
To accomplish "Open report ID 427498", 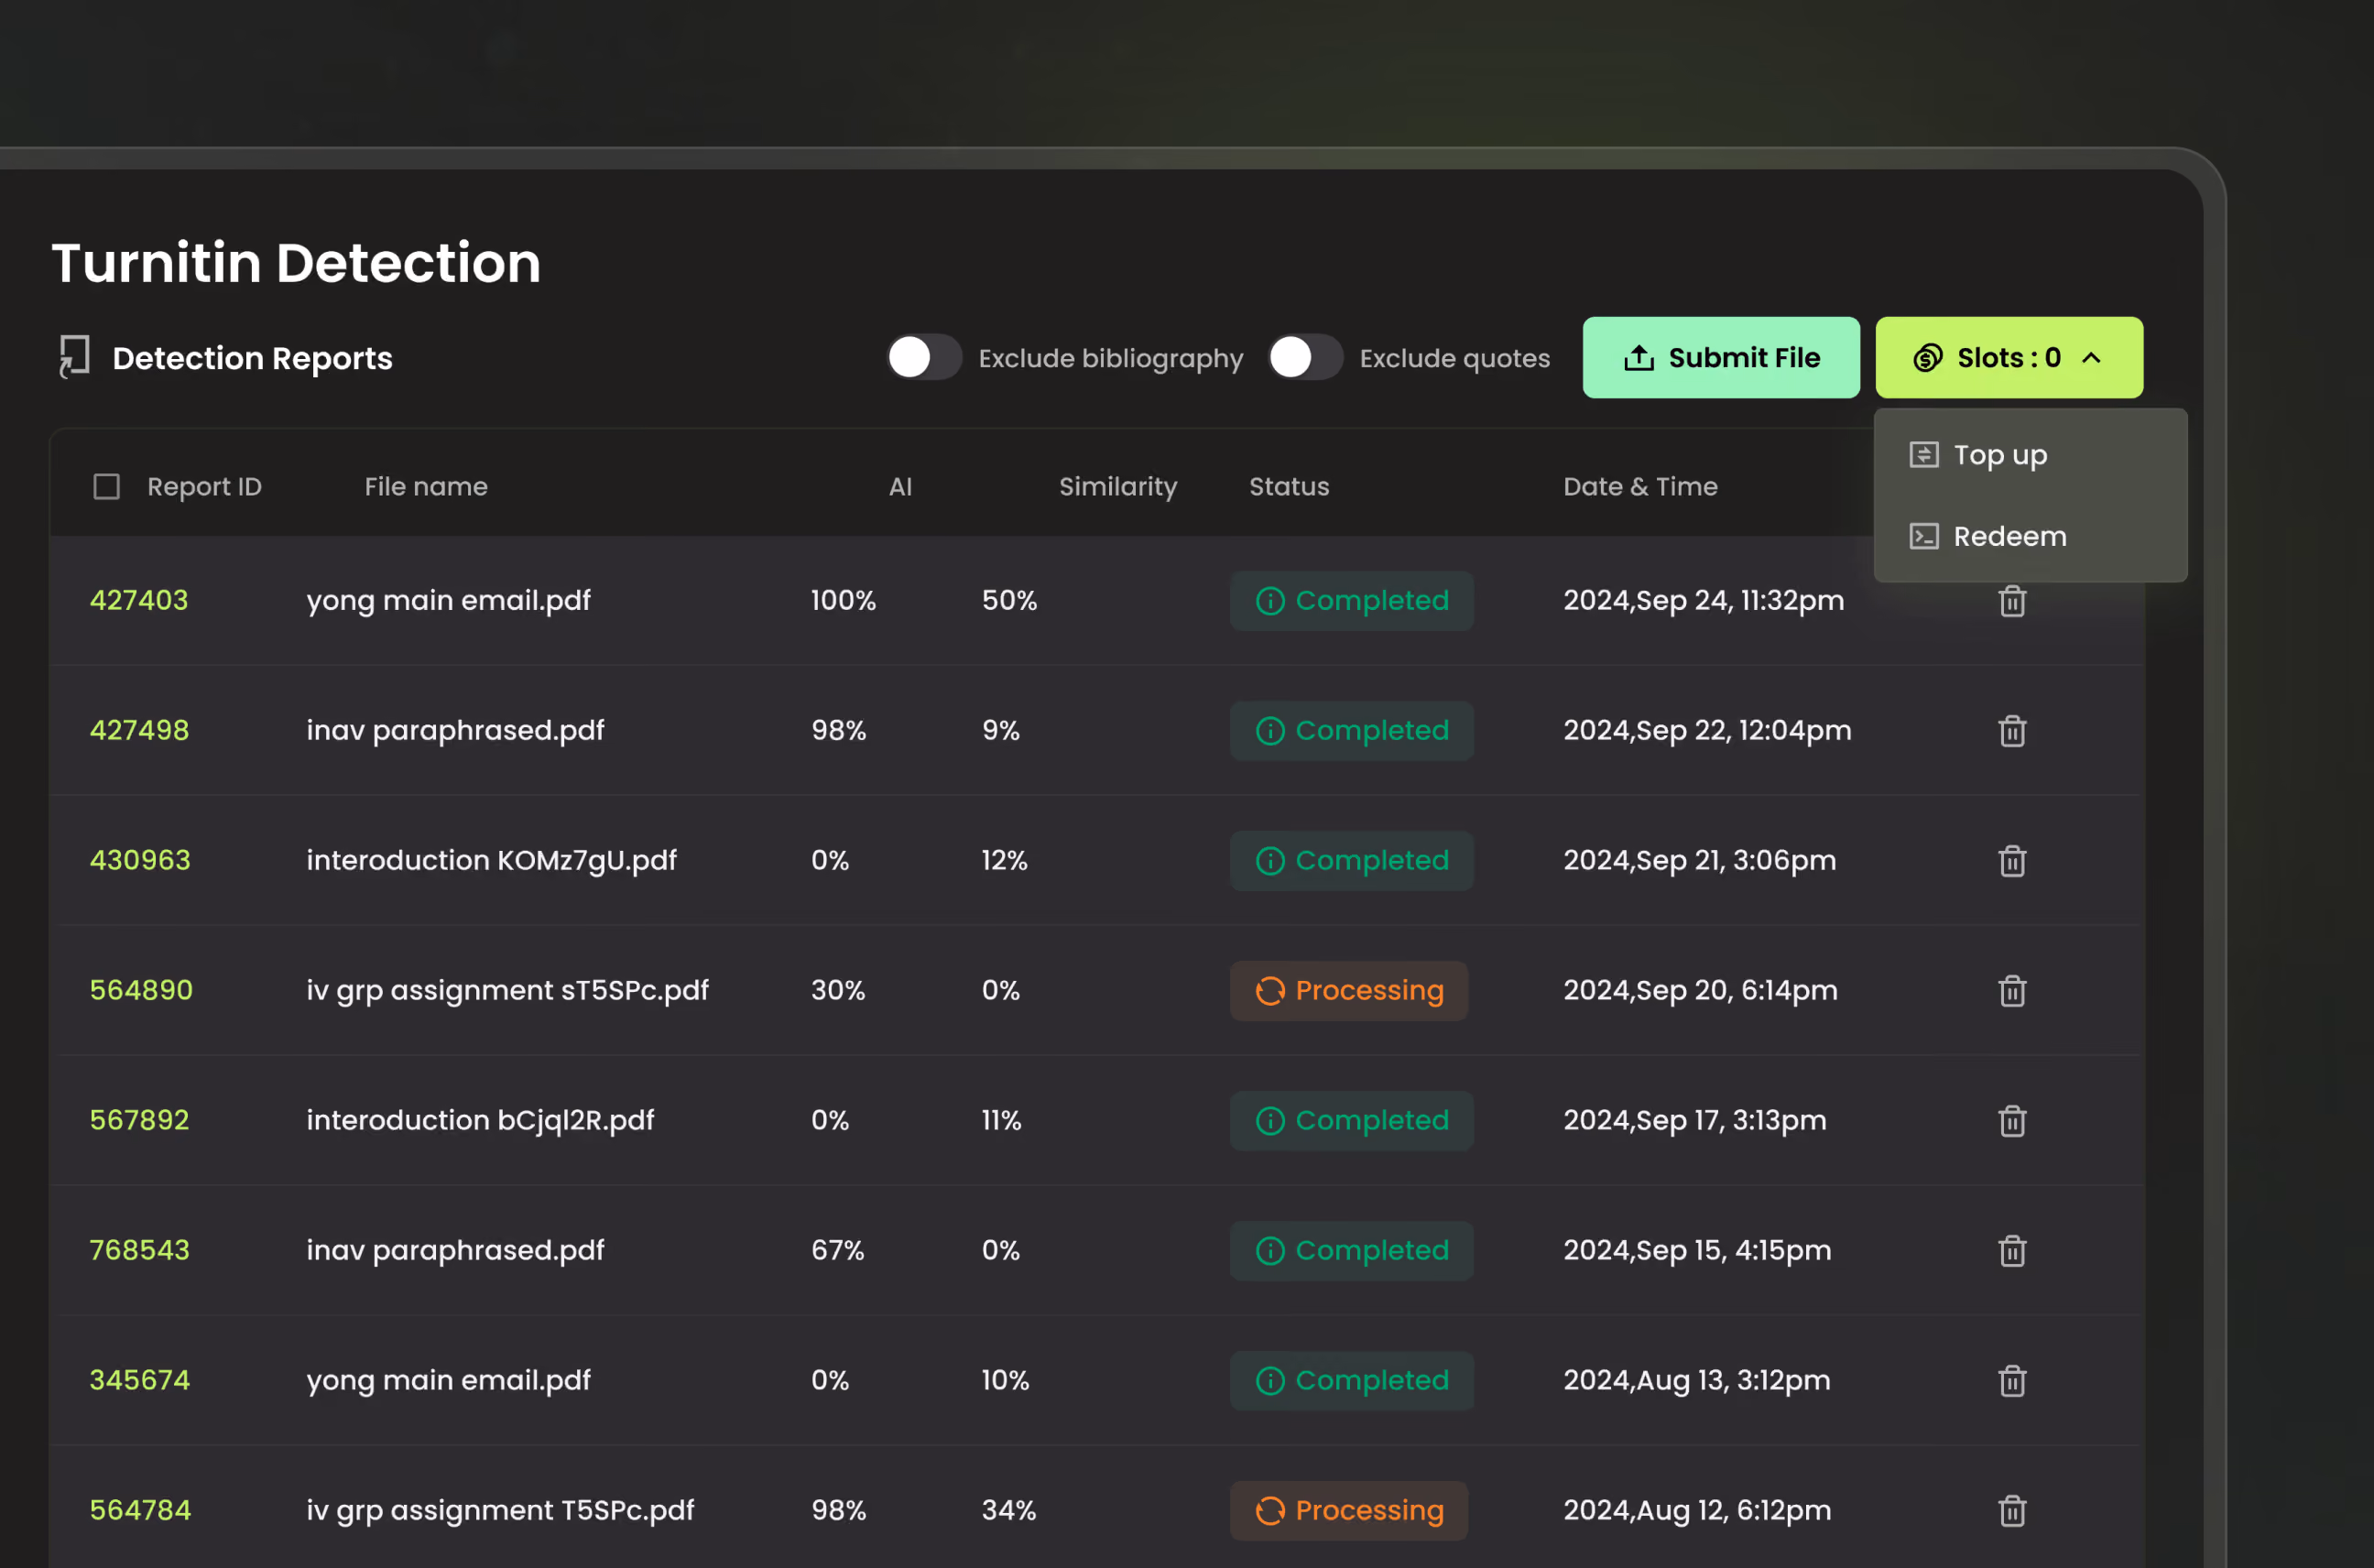I will pos(139,730).
